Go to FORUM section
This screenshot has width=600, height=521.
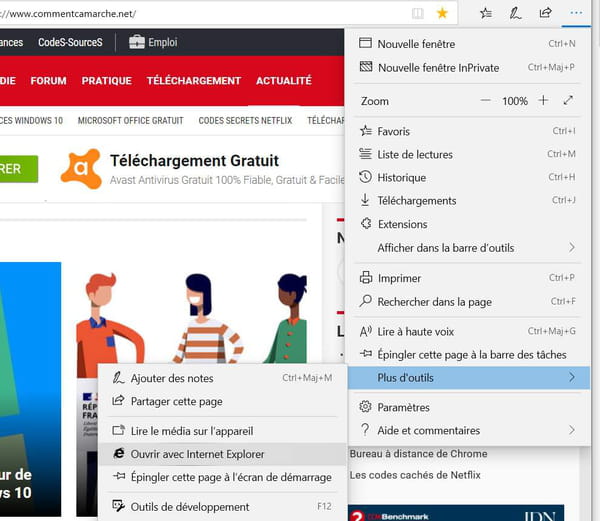[49, 81]
